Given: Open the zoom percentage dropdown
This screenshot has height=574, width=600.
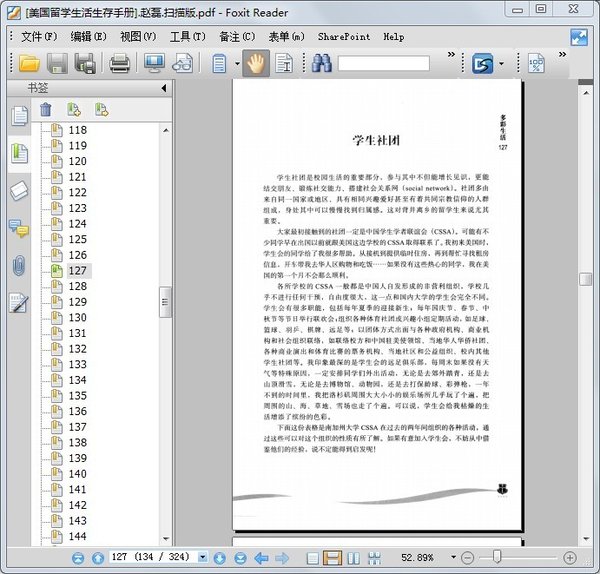Looking at the screenshot, I should point(453,557).
